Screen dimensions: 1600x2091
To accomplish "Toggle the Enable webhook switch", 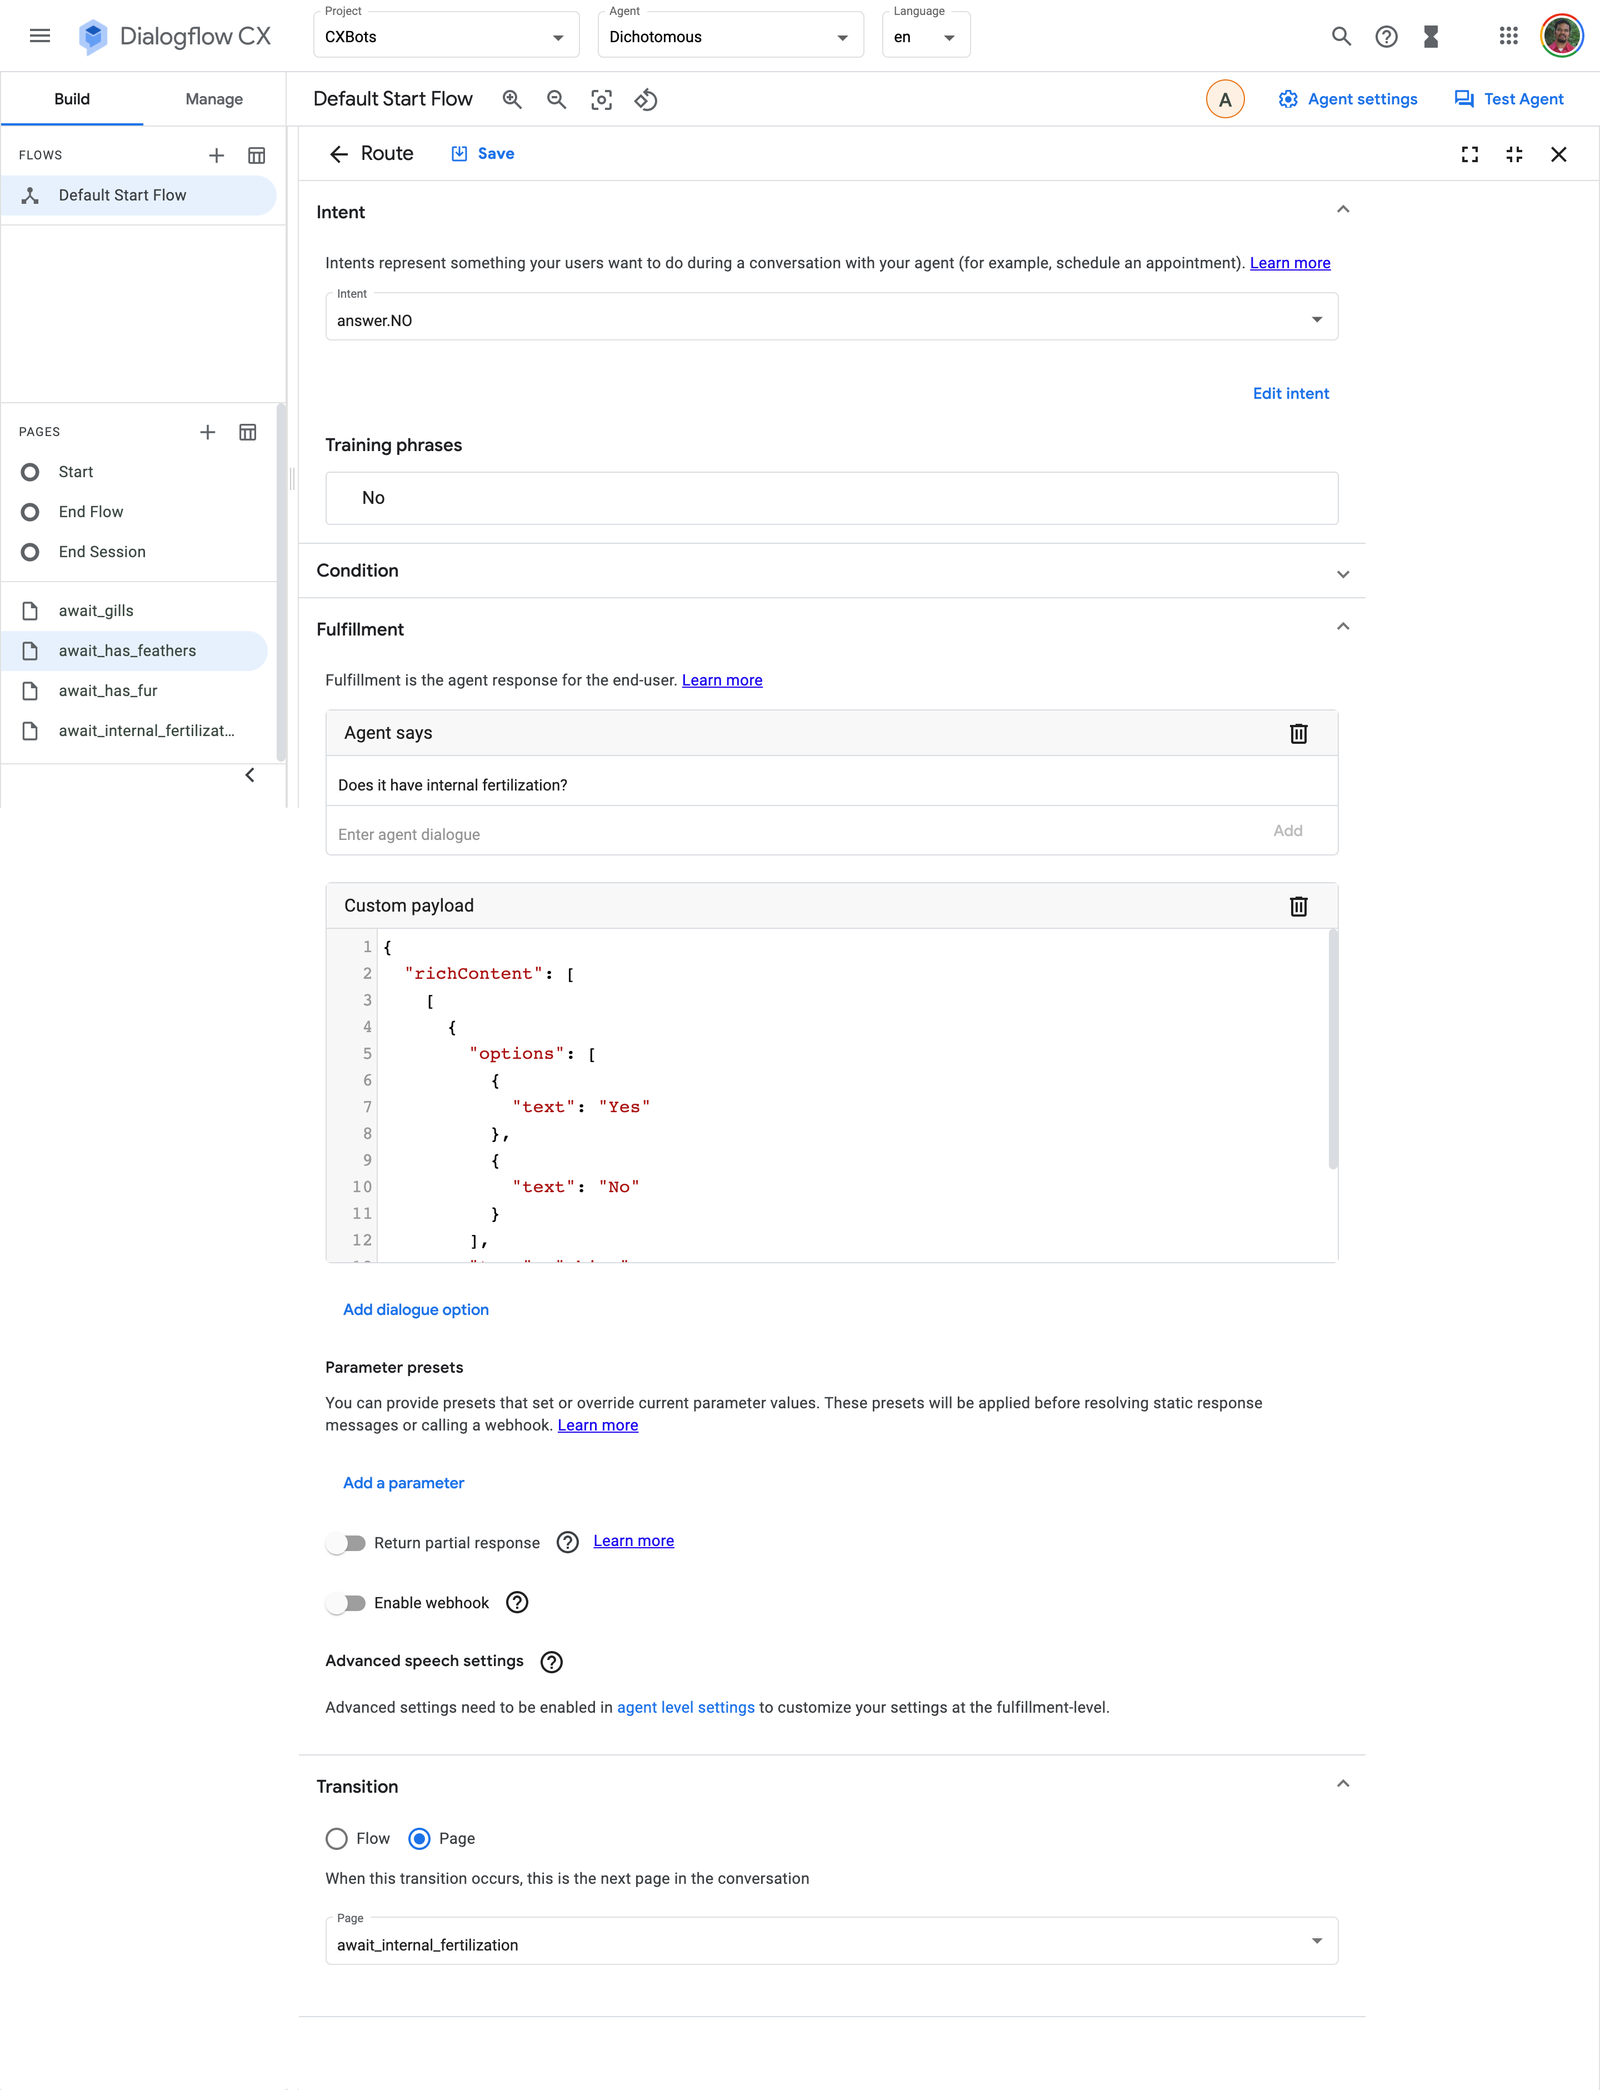I will (346, 1603).
